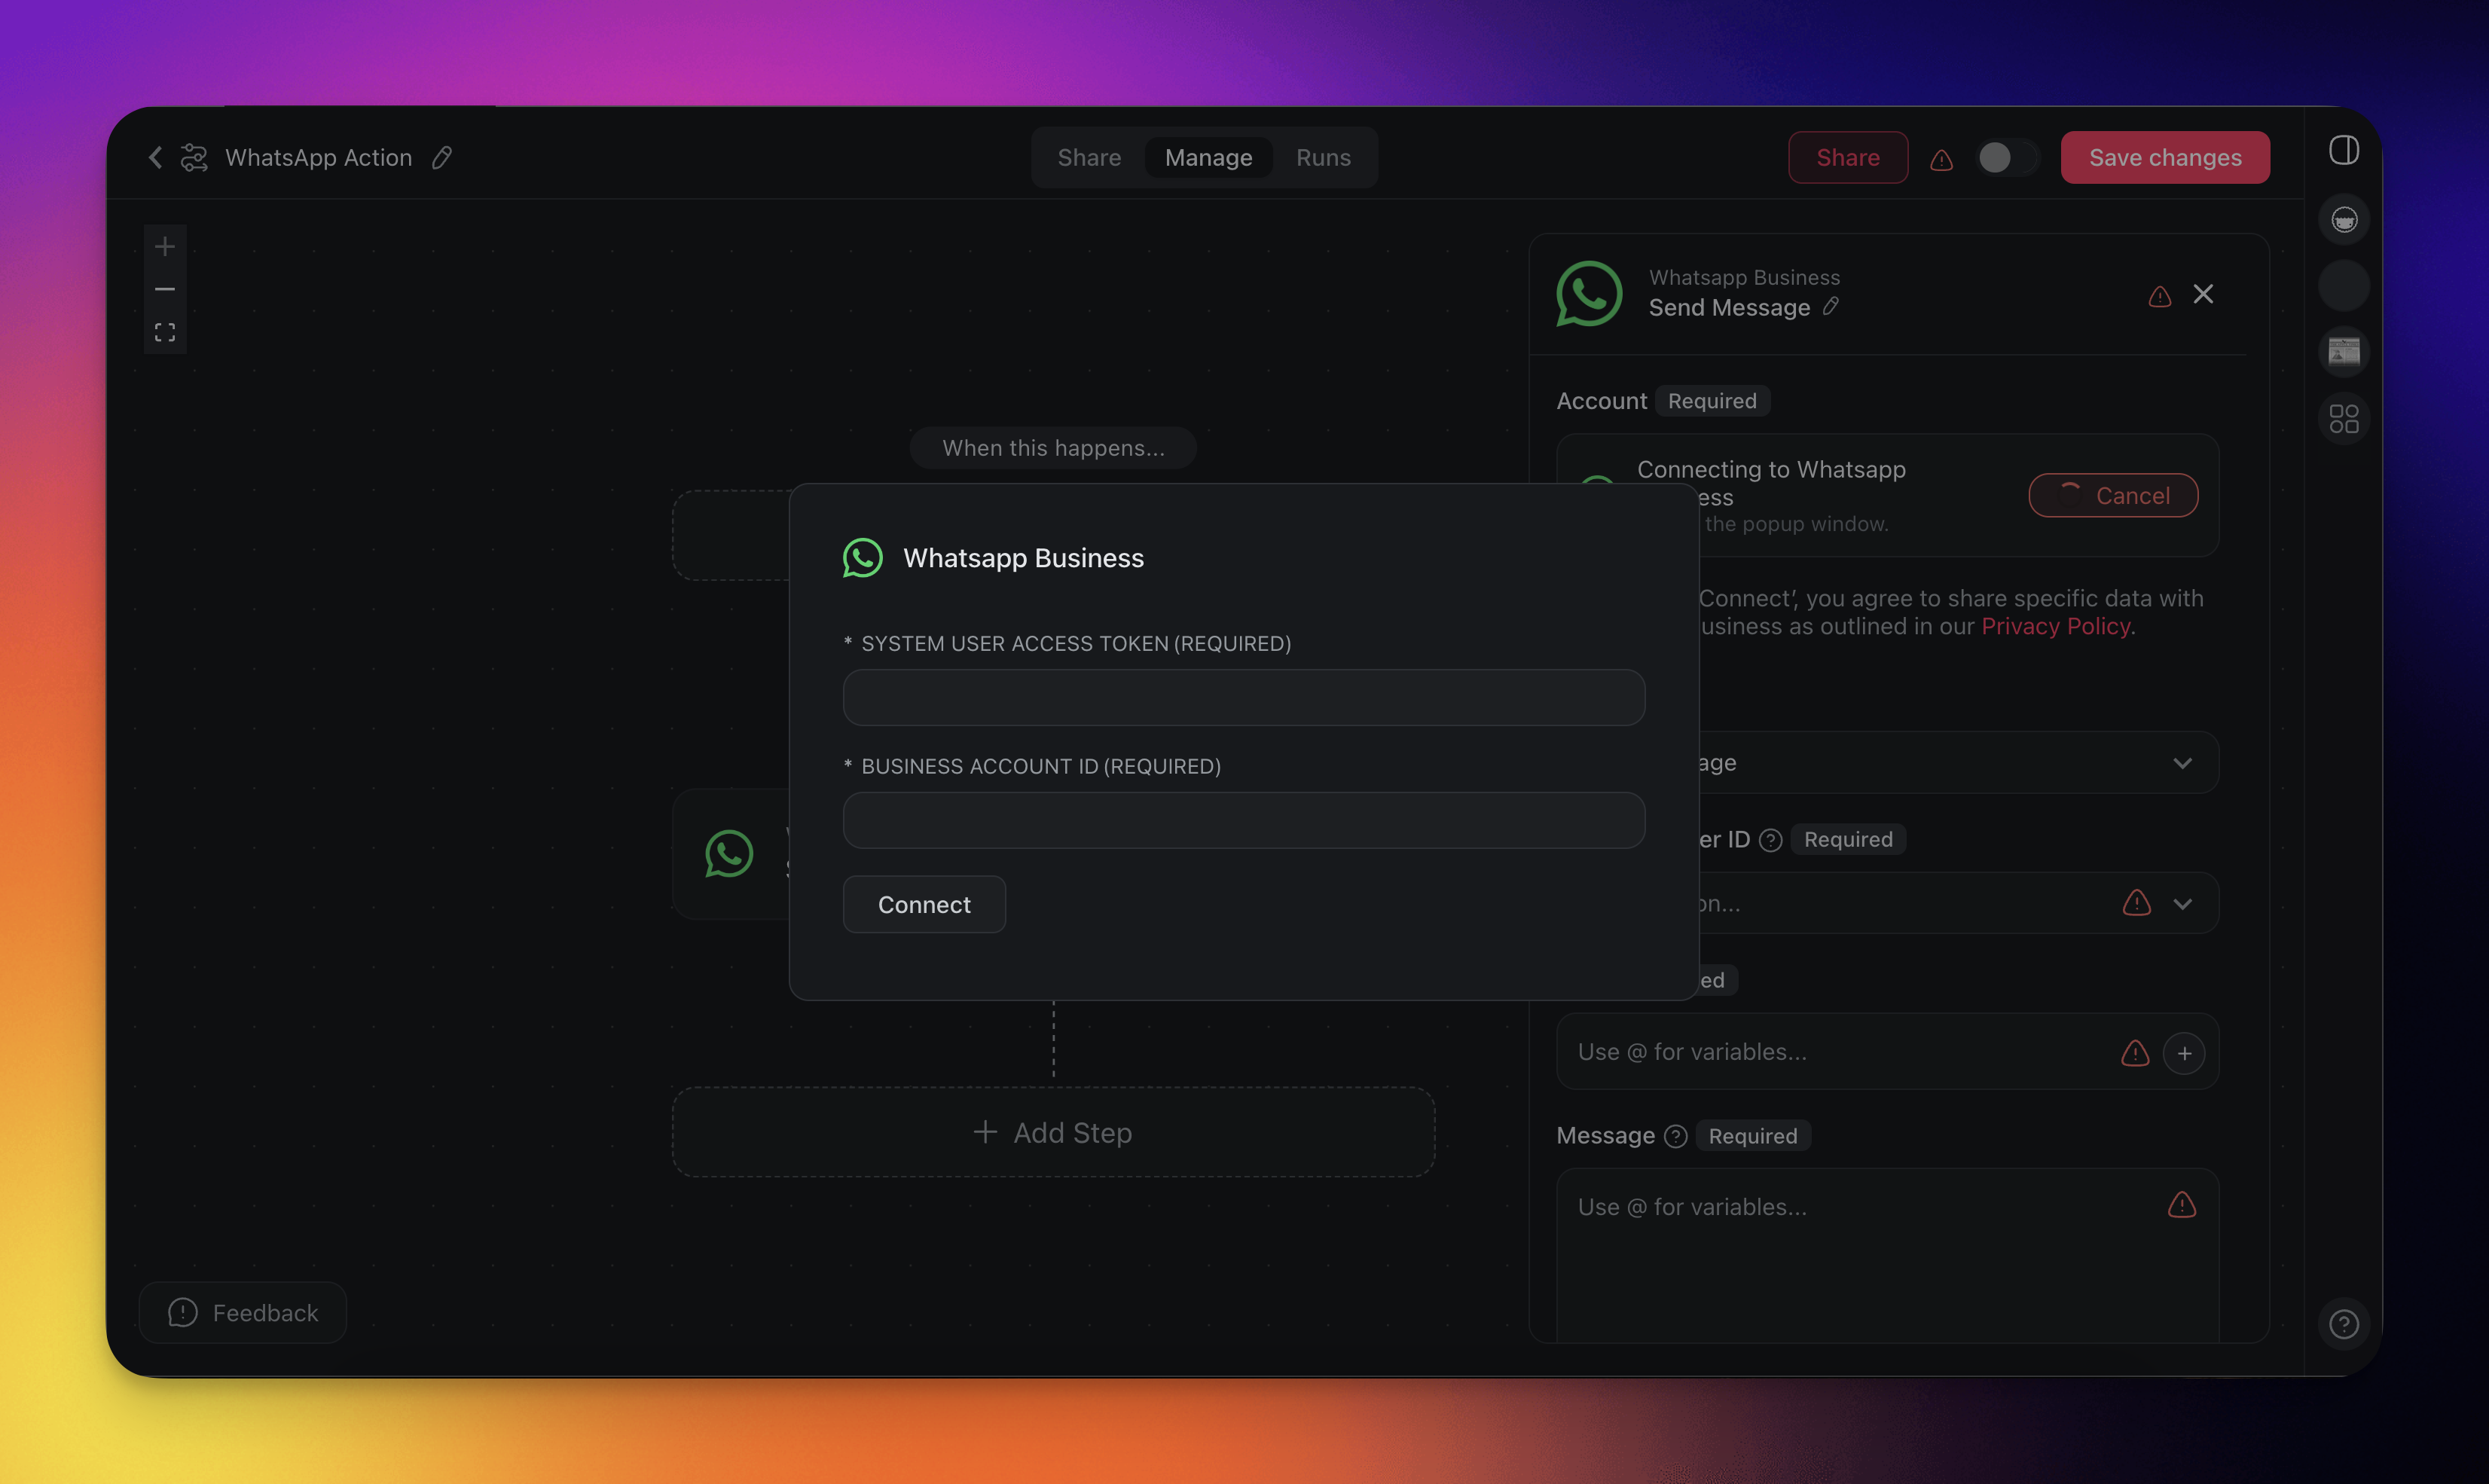Image resolution: width=2489 pixels, height=1484 pixels.
Task: Click the sidebar panel layout icon
Action: [2343, 151]
